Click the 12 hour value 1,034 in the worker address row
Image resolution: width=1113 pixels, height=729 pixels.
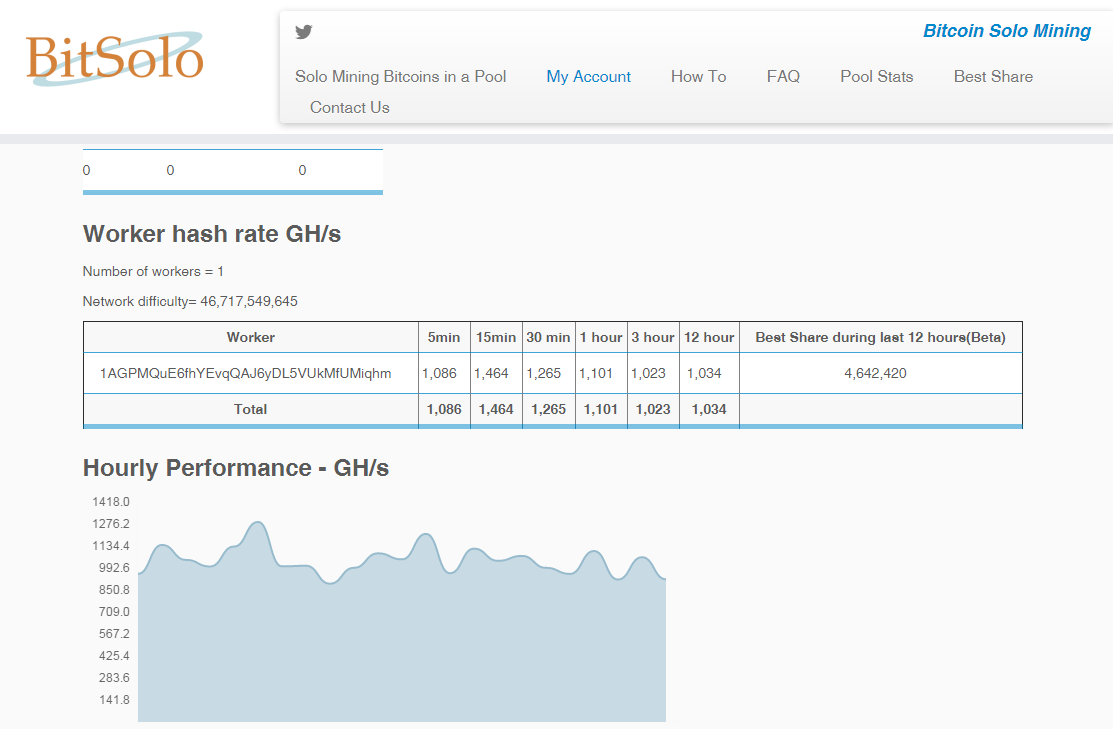tap(704, 373)
